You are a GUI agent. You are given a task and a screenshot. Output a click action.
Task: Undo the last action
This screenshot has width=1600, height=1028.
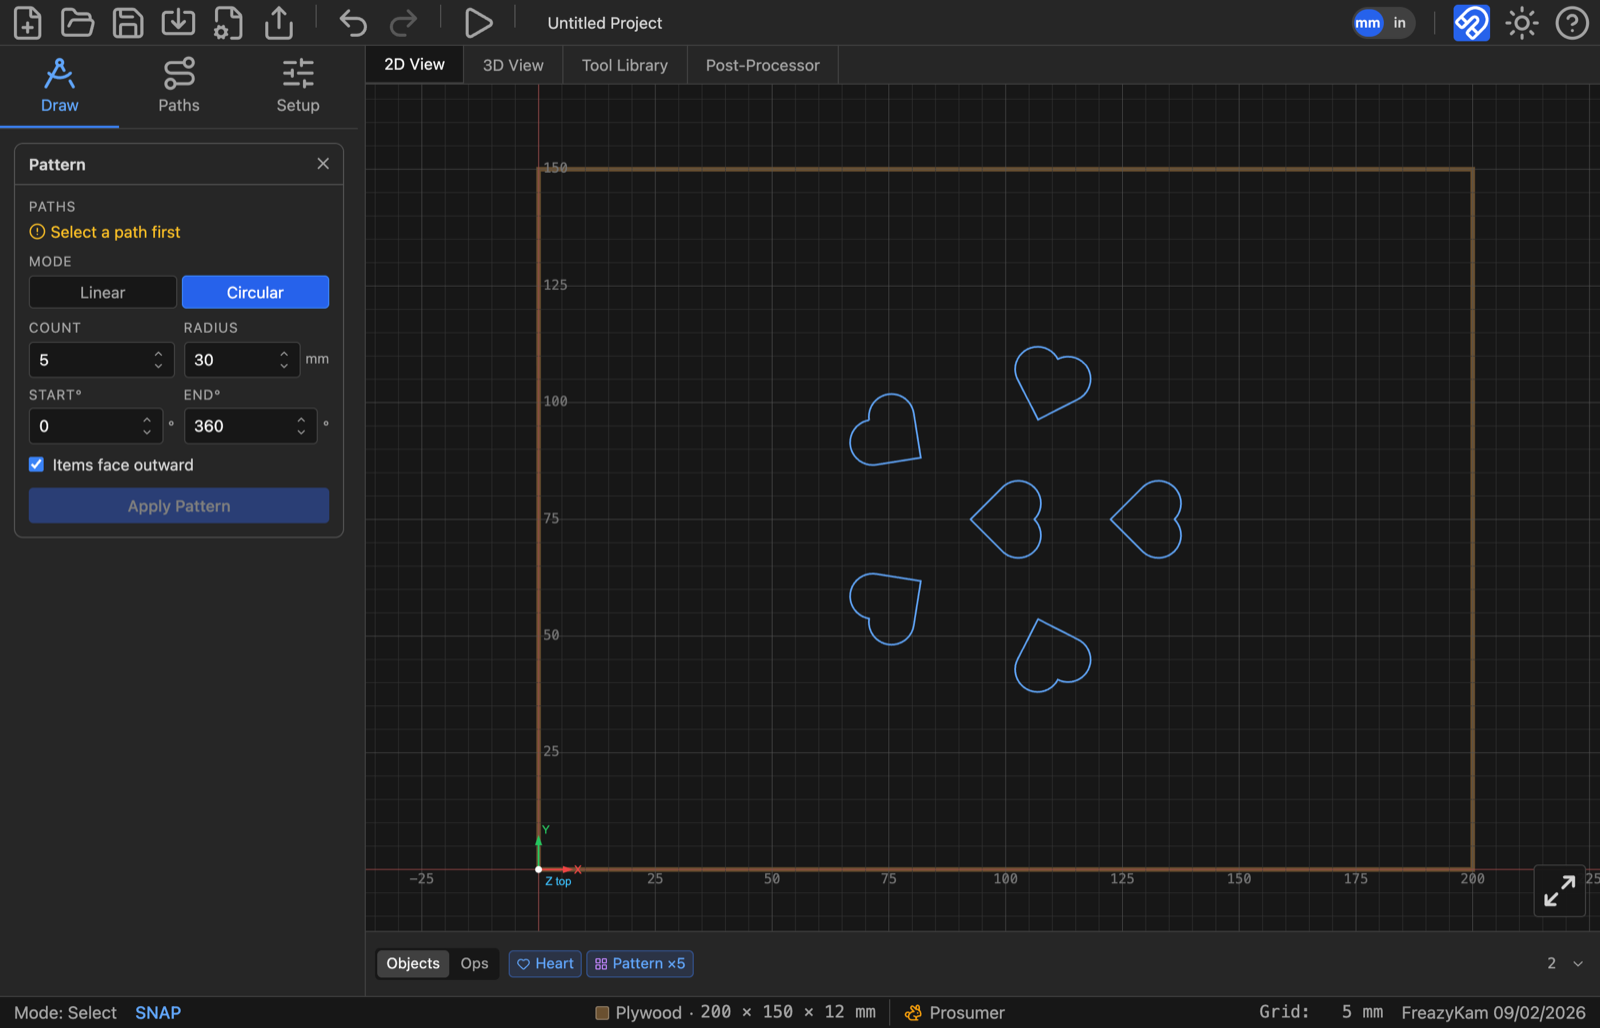[353, 22]
